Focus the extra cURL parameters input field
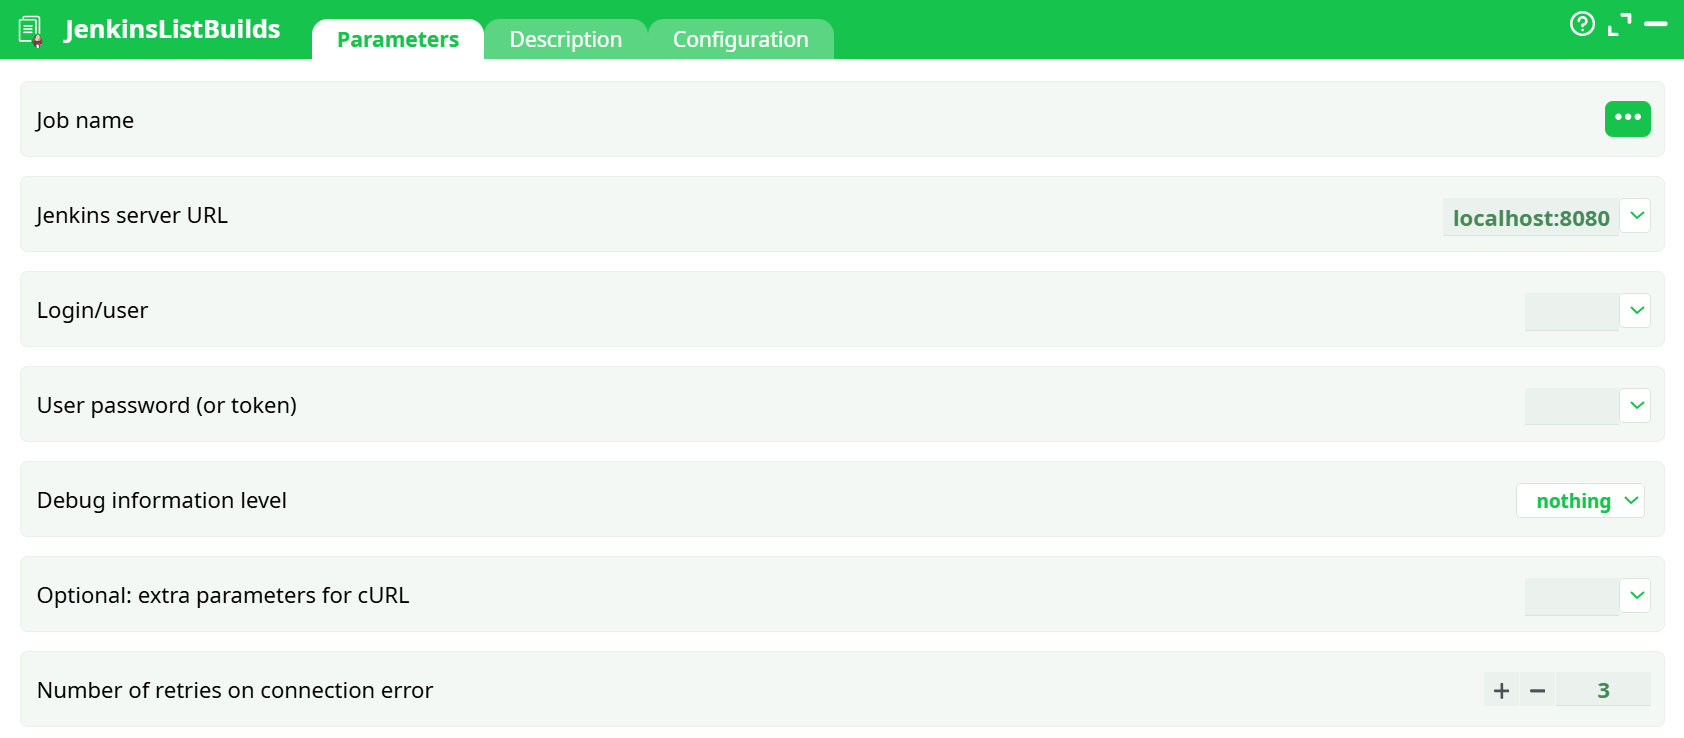The width and height of the screenshot is (1684, 738). [1572, 597]
